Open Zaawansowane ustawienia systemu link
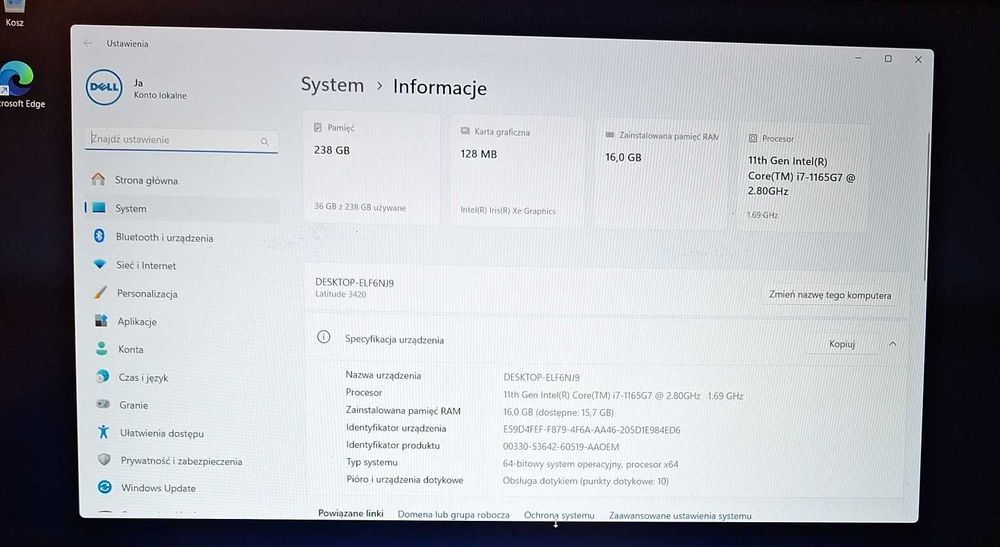This screenshot has height=547, width=1000. (x=680, y=515)
